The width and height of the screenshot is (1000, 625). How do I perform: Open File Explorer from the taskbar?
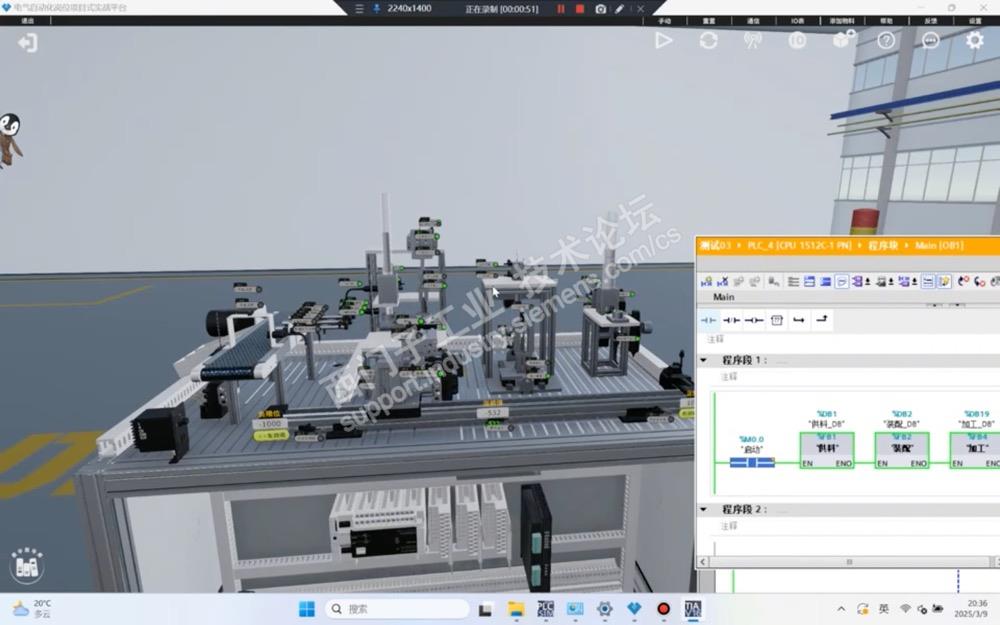tap(516, 609)
